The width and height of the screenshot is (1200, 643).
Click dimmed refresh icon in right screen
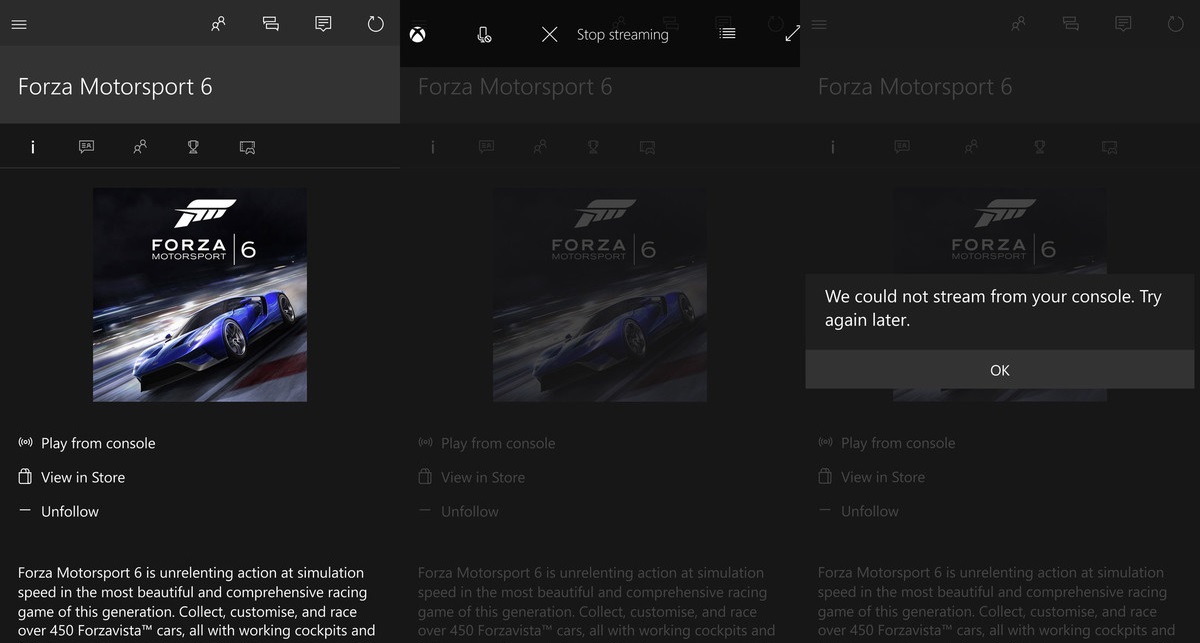tap(1176, 24)
